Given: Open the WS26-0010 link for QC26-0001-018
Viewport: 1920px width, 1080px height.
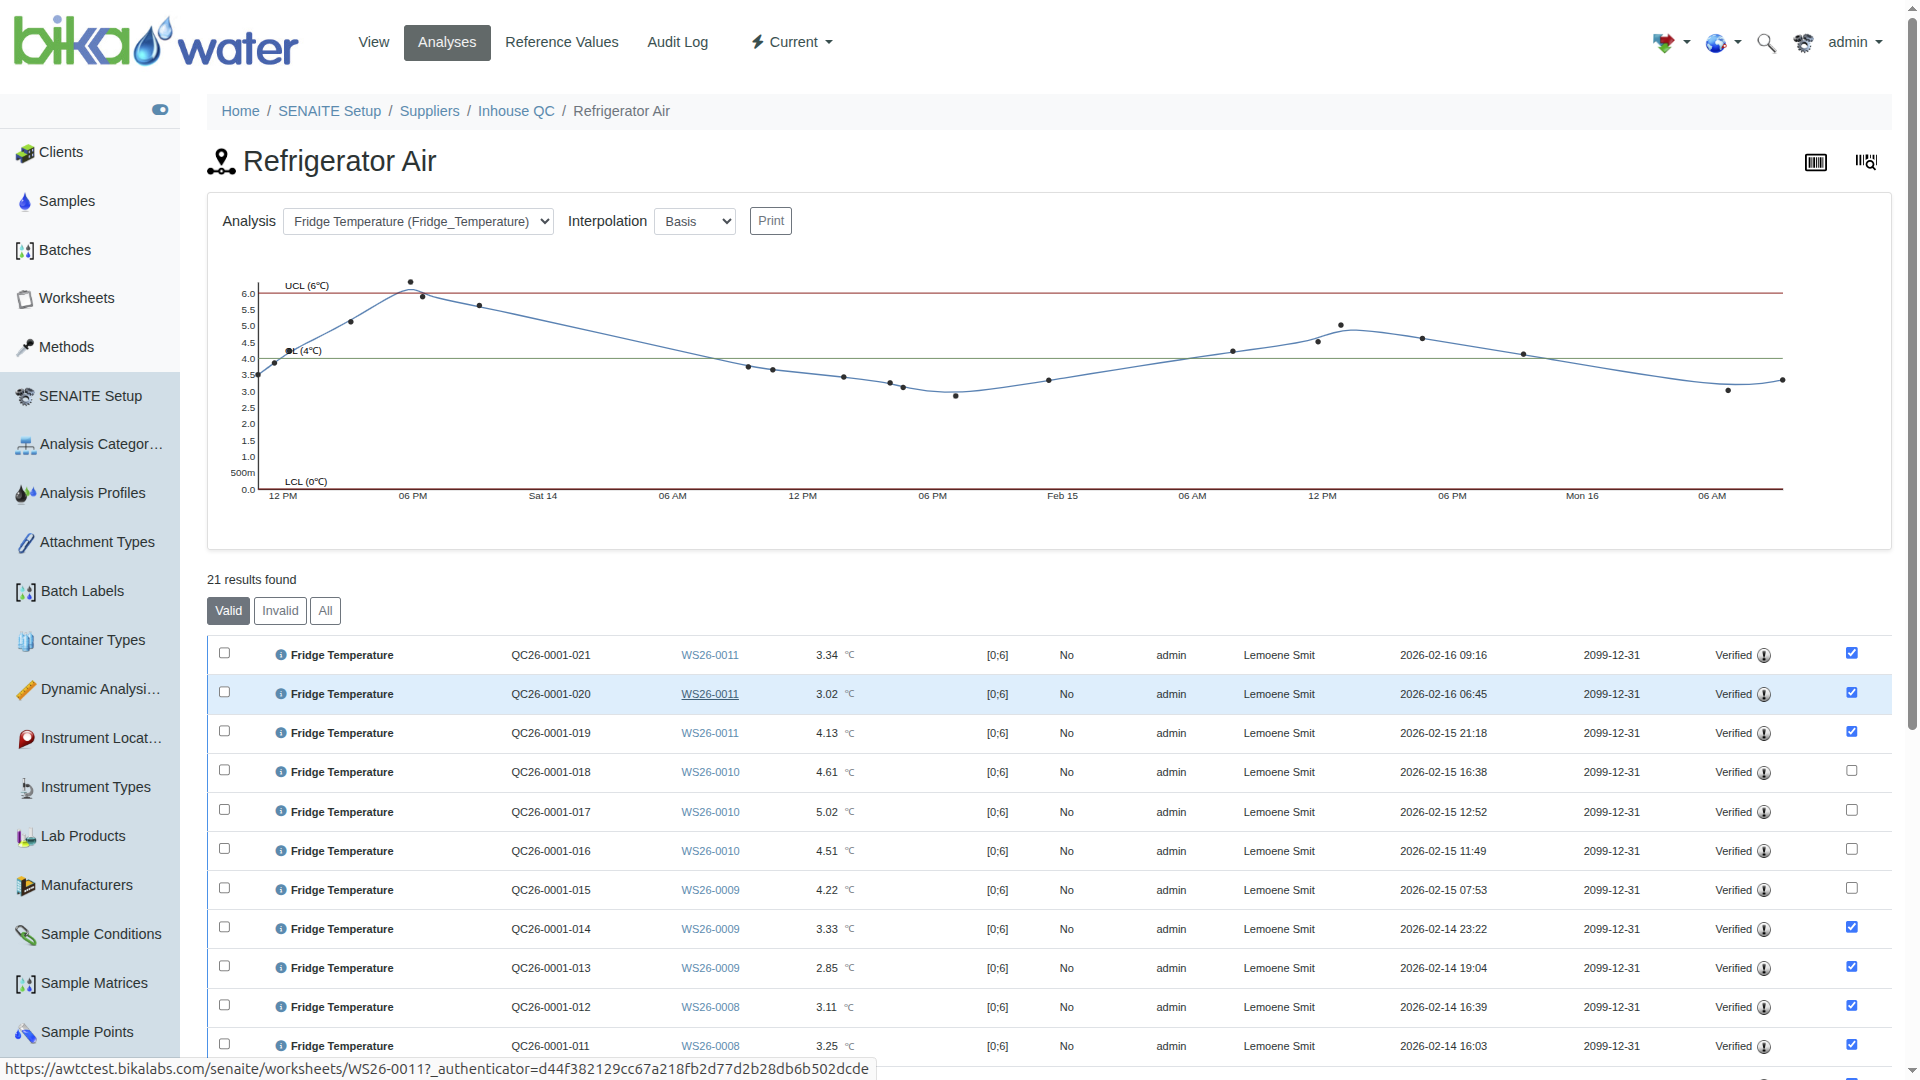Looking at the screenshot, I should coord(710,772).
